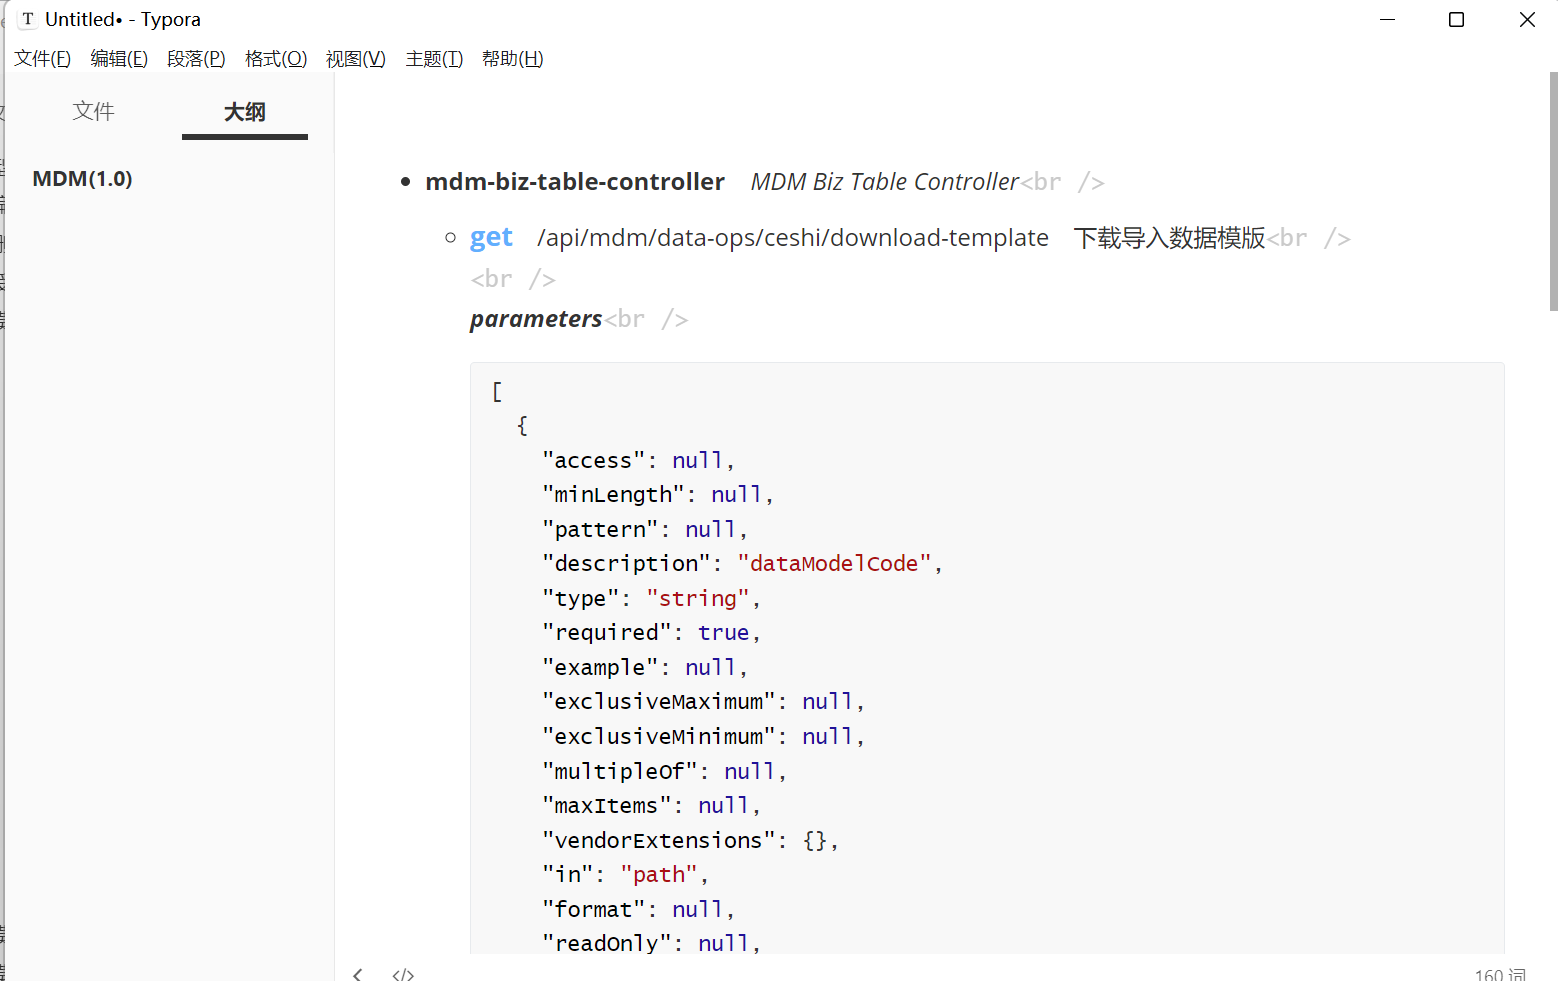The width and height of the screenshot is (1558, 981).
Task: Place cursor in mdm-biz-table-controller heading text
Action: click(x=574, y=182)
